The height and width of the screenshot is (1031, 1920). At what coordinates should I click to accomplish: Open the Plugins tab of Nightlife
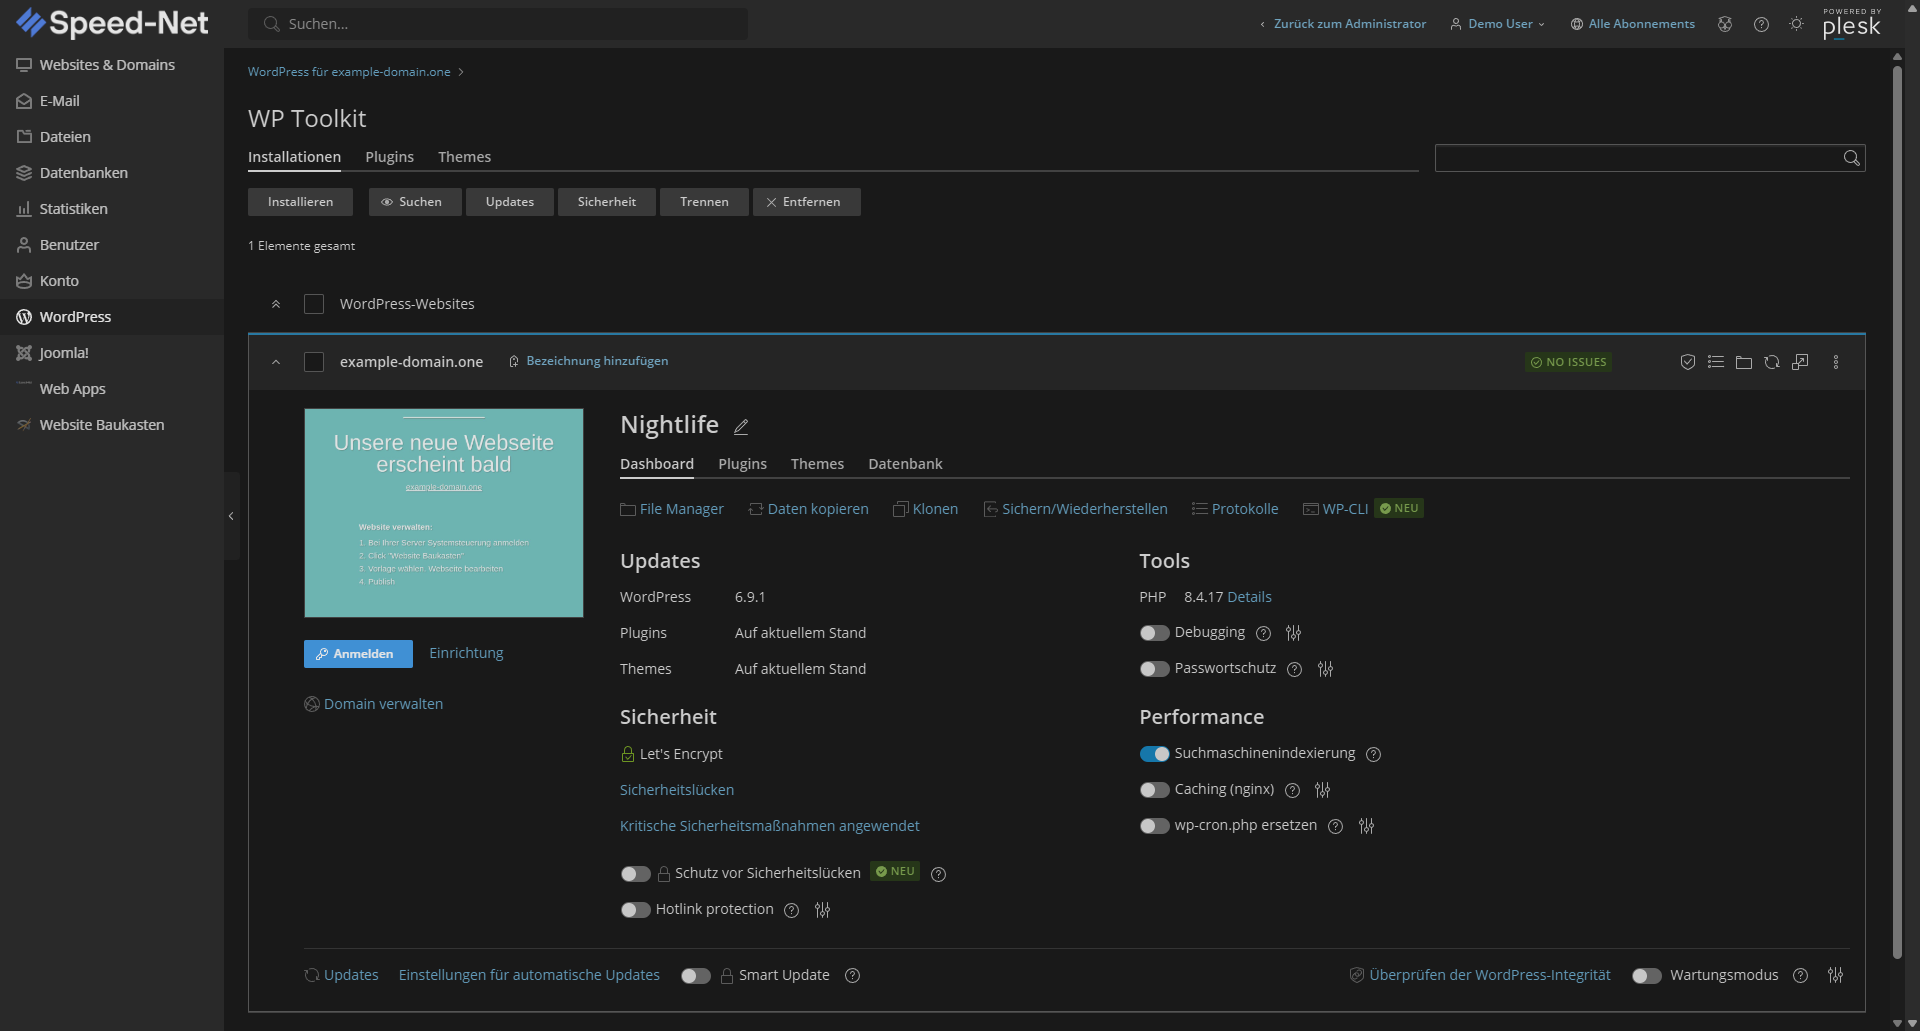tap(742, 464)
